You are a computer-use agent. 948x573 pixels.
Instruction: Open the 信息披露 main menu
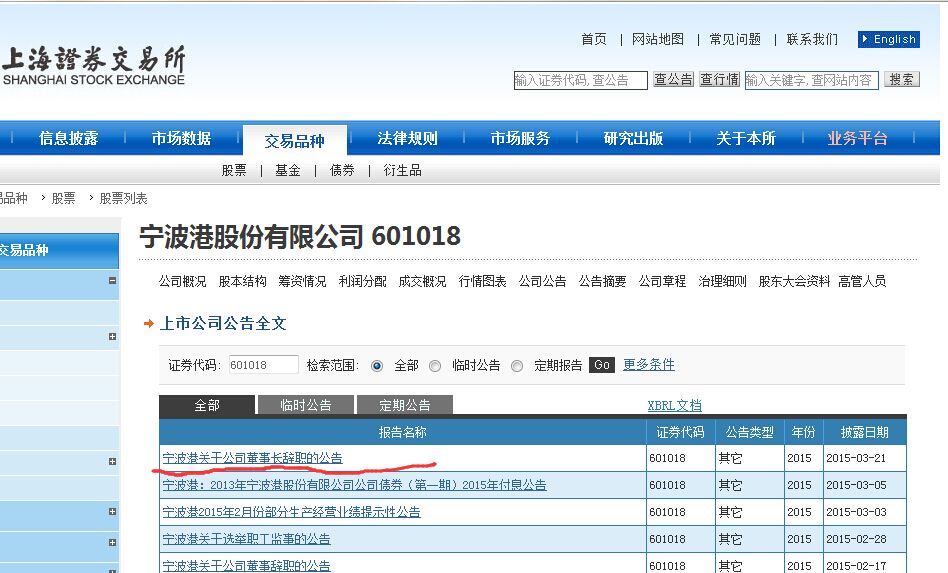point(68,138)
